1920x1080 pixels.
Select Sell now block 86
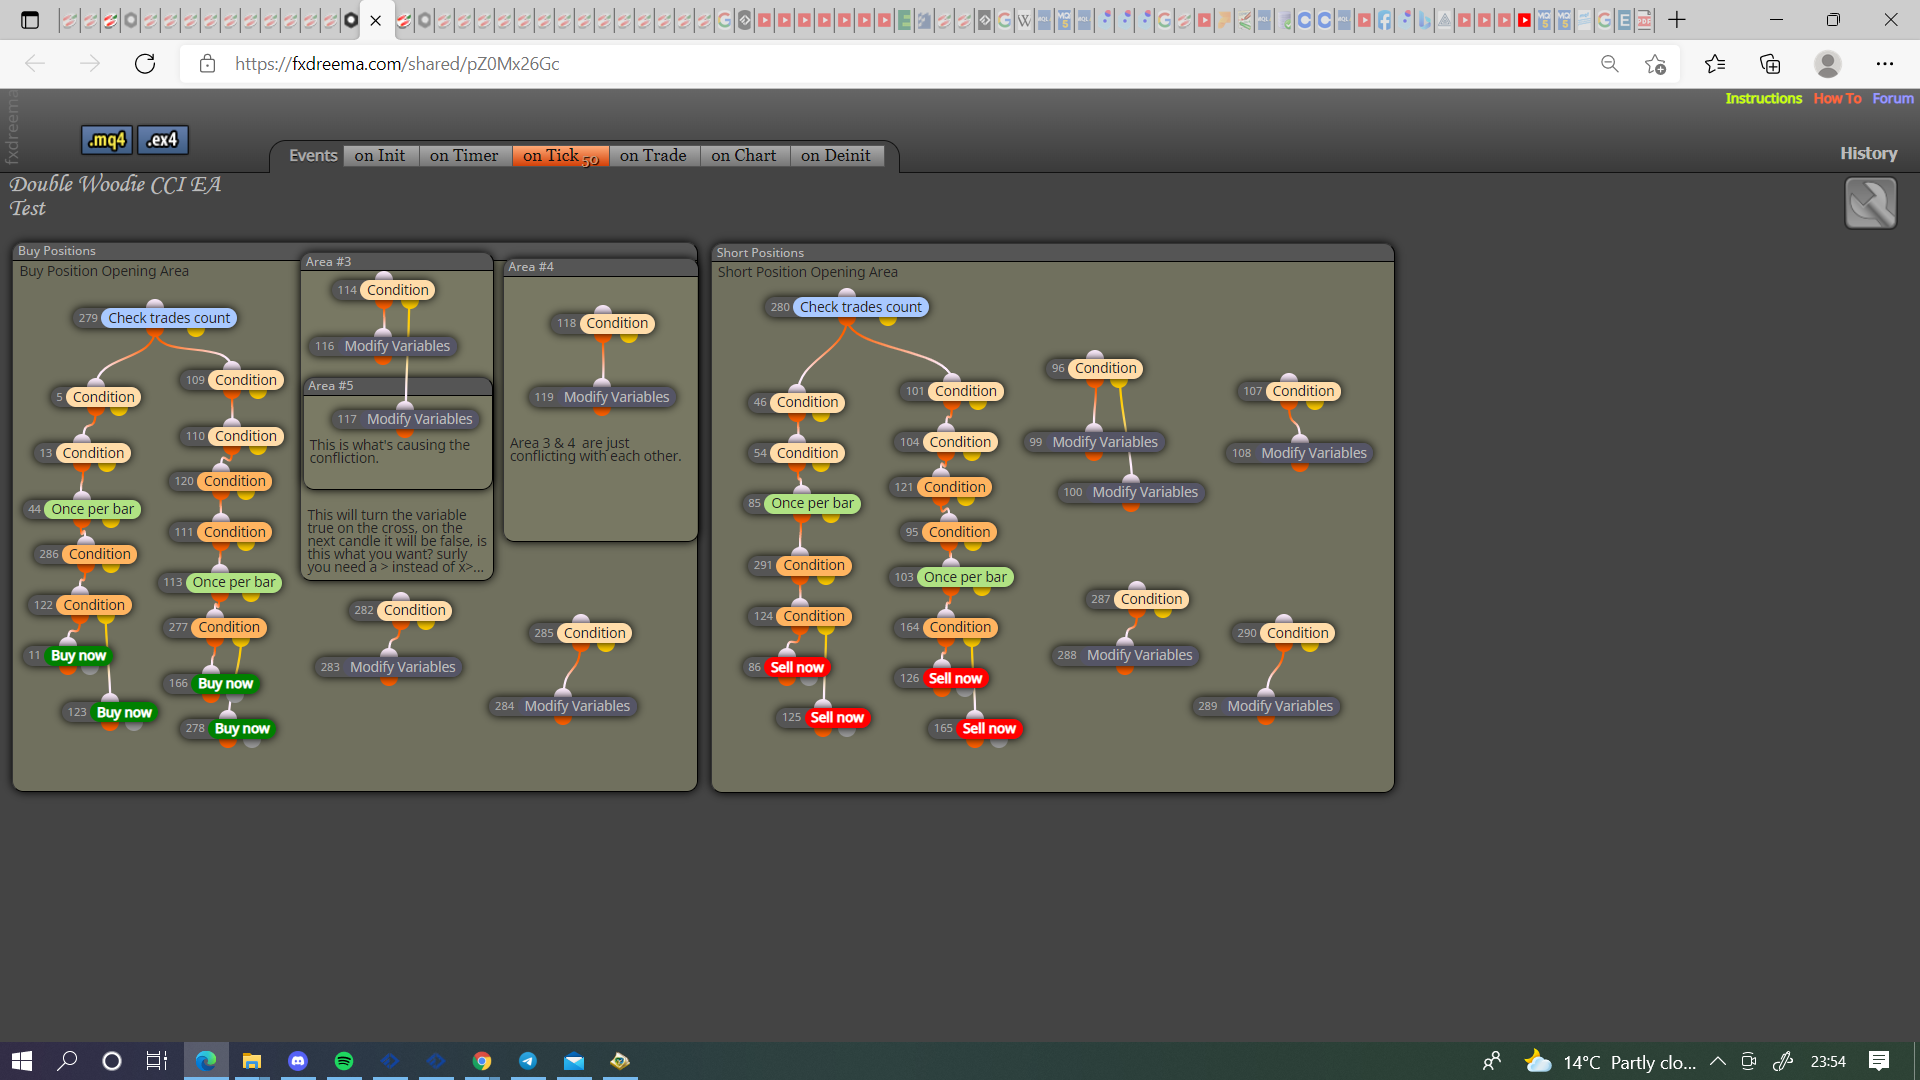point(787,667)
